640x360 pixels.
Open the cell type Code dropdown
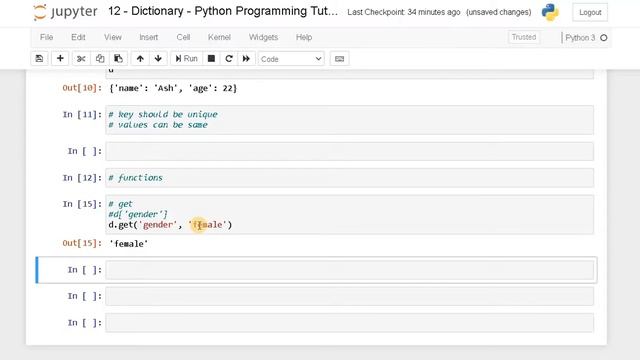pos(291,59)
